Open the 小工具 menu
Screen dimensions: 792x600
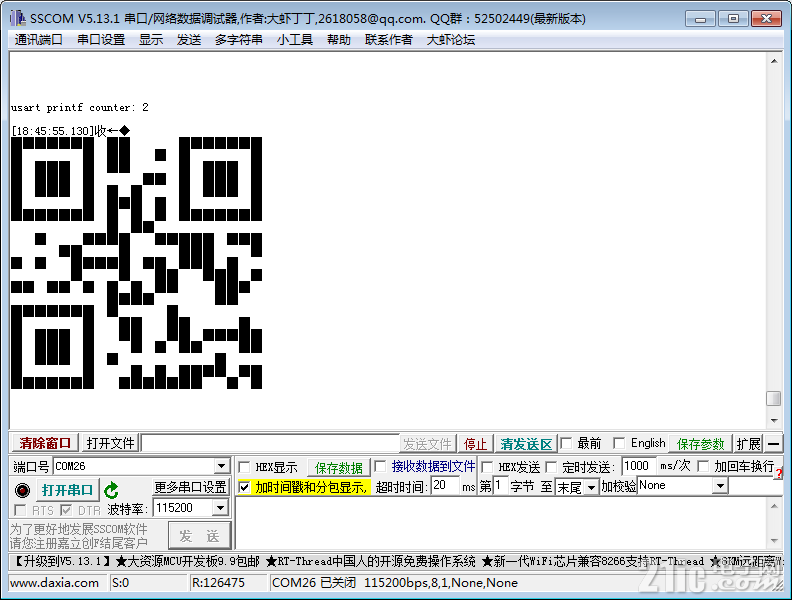click(294, 39)
